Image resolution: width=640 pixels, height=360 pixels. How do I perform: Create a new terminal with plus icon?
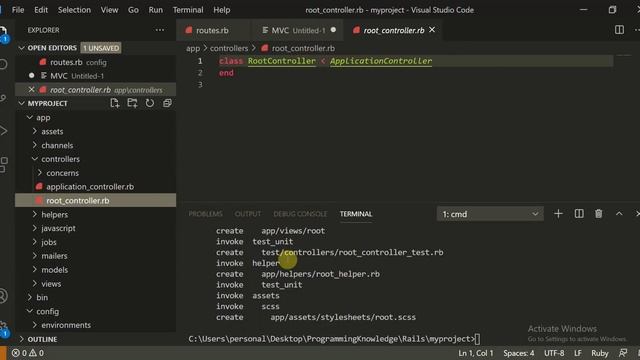coord(558,214)
